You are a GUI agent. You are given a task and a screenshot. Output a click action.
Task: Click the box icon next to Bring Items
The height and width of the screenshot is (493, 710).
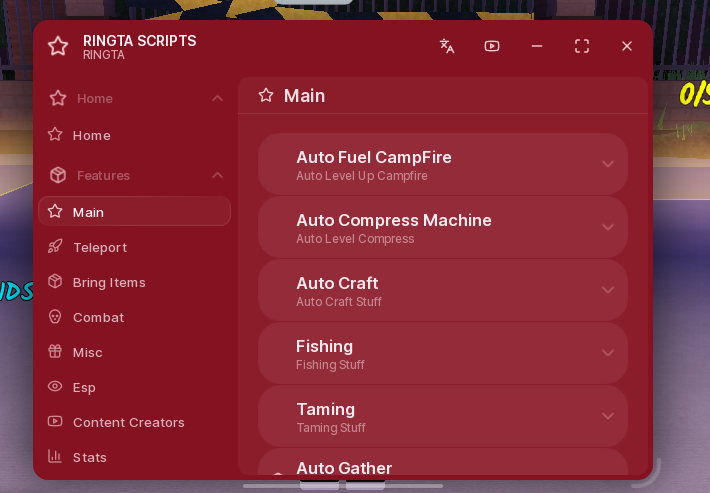pos(55,282)
